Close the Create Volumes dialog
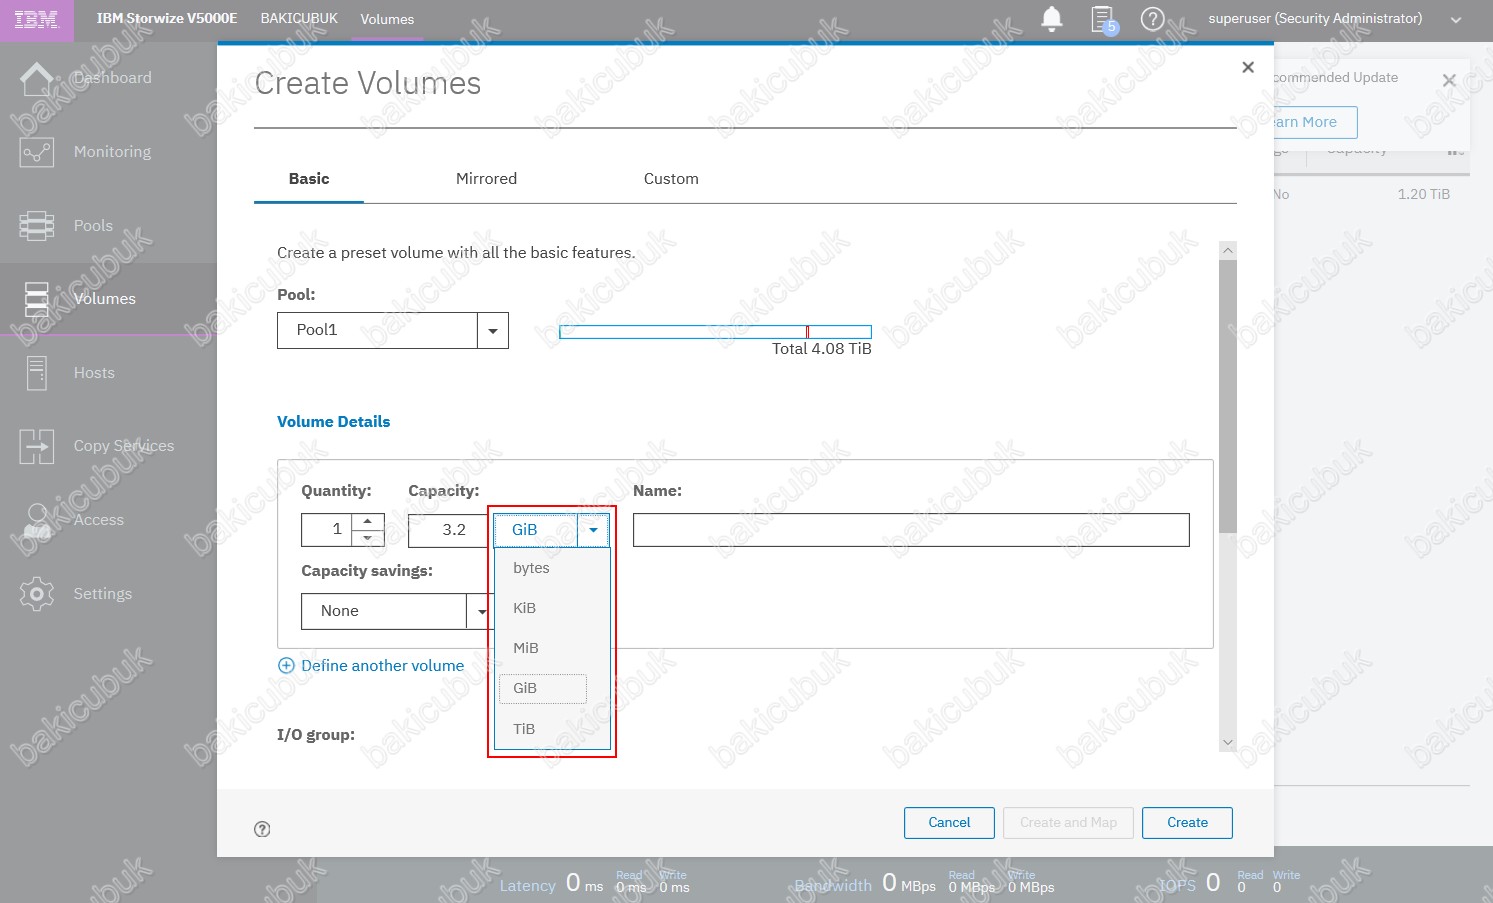Image resolution: width=1493 pixels, height=903 pixels. [1248, 67]
